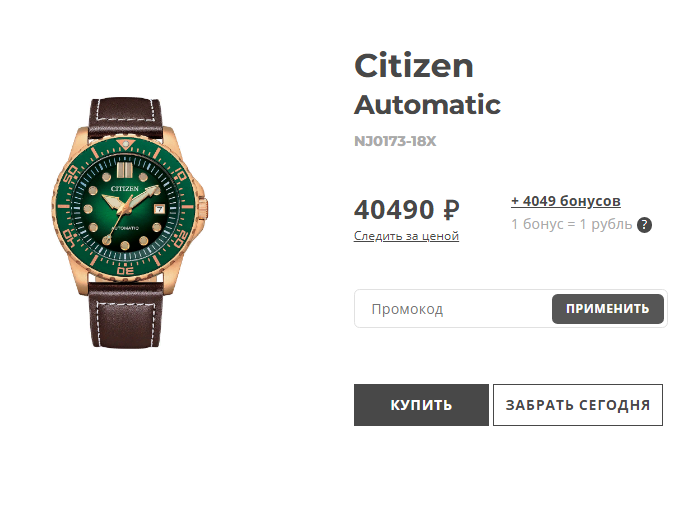
Task: Click the date window on the watch
Action: (x=159, y=209)
